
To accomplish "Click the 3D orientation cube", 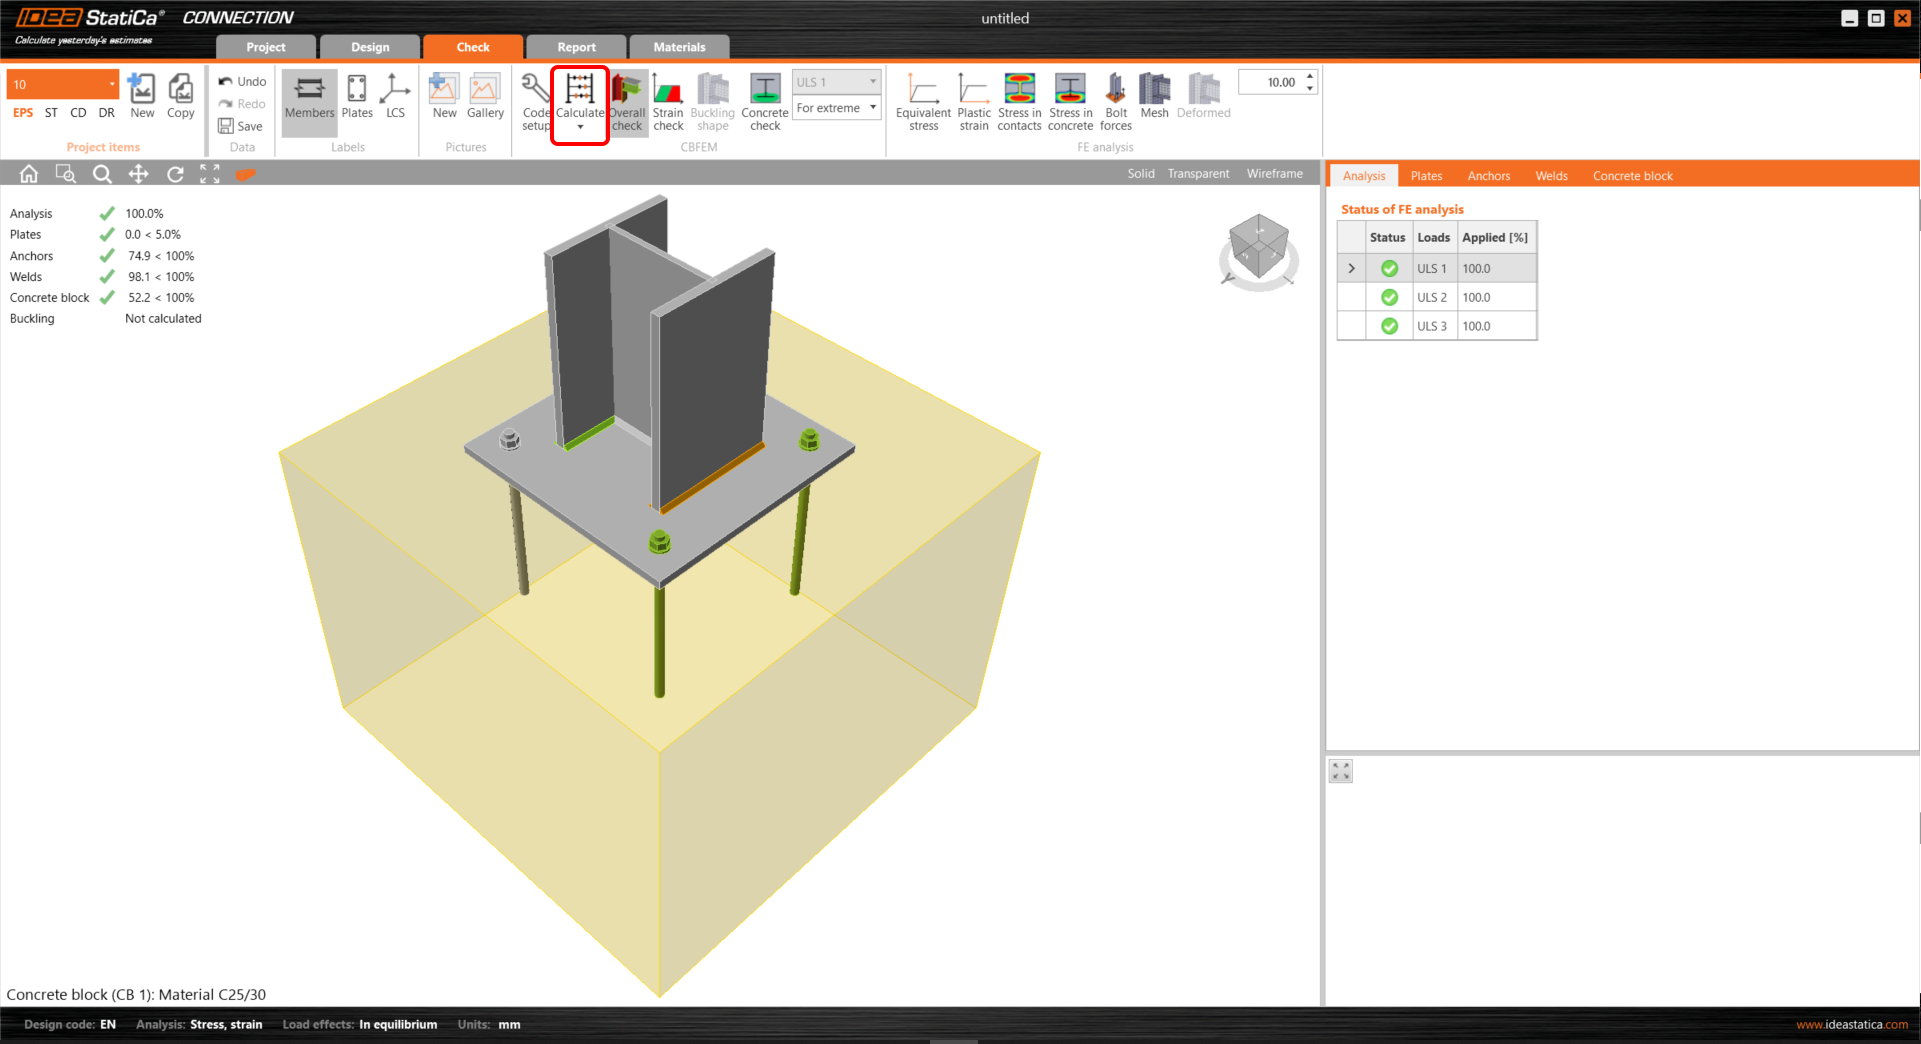I will tap(1258, 245).
